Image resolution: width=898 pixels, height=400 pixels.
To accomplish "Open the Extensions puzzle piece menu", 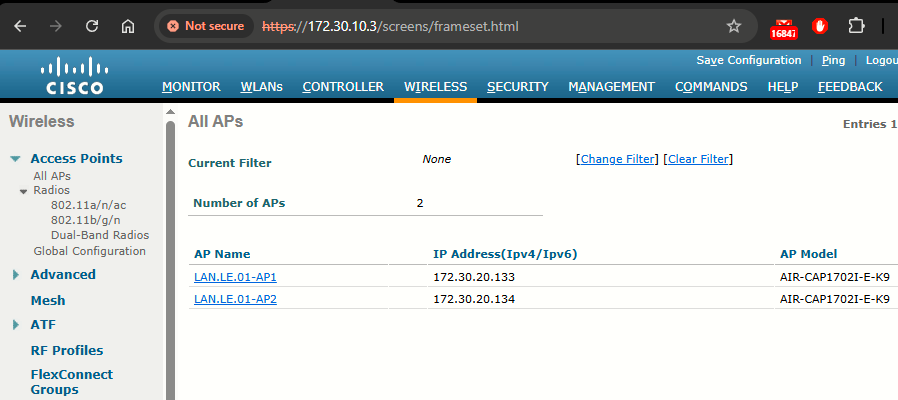I will click(856, 26).
